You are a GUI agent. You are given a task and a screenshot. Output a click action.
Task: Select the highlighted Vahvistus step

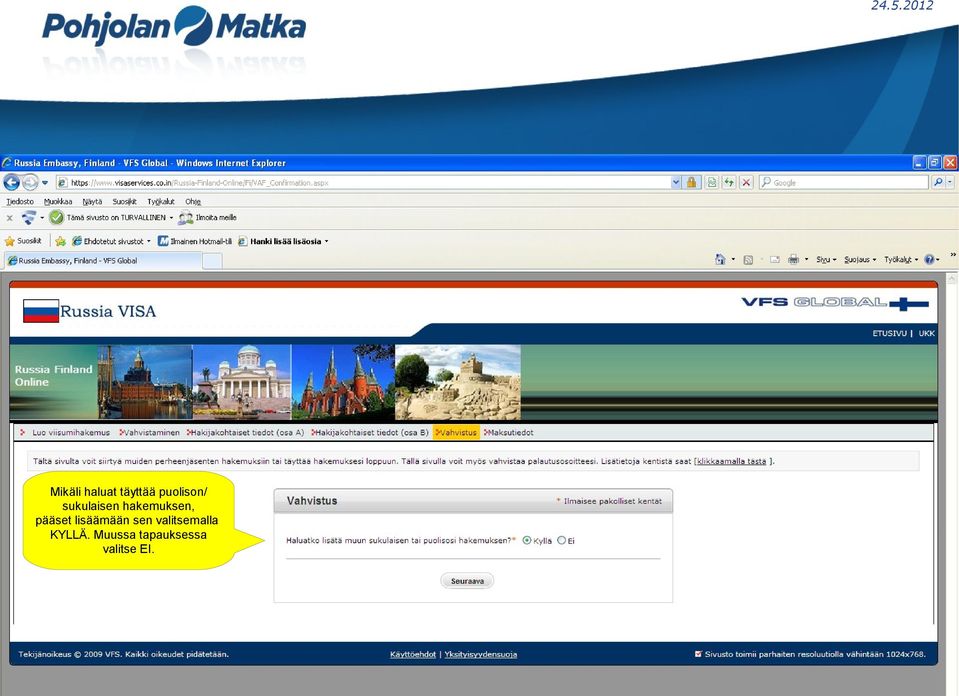(456, 432)
